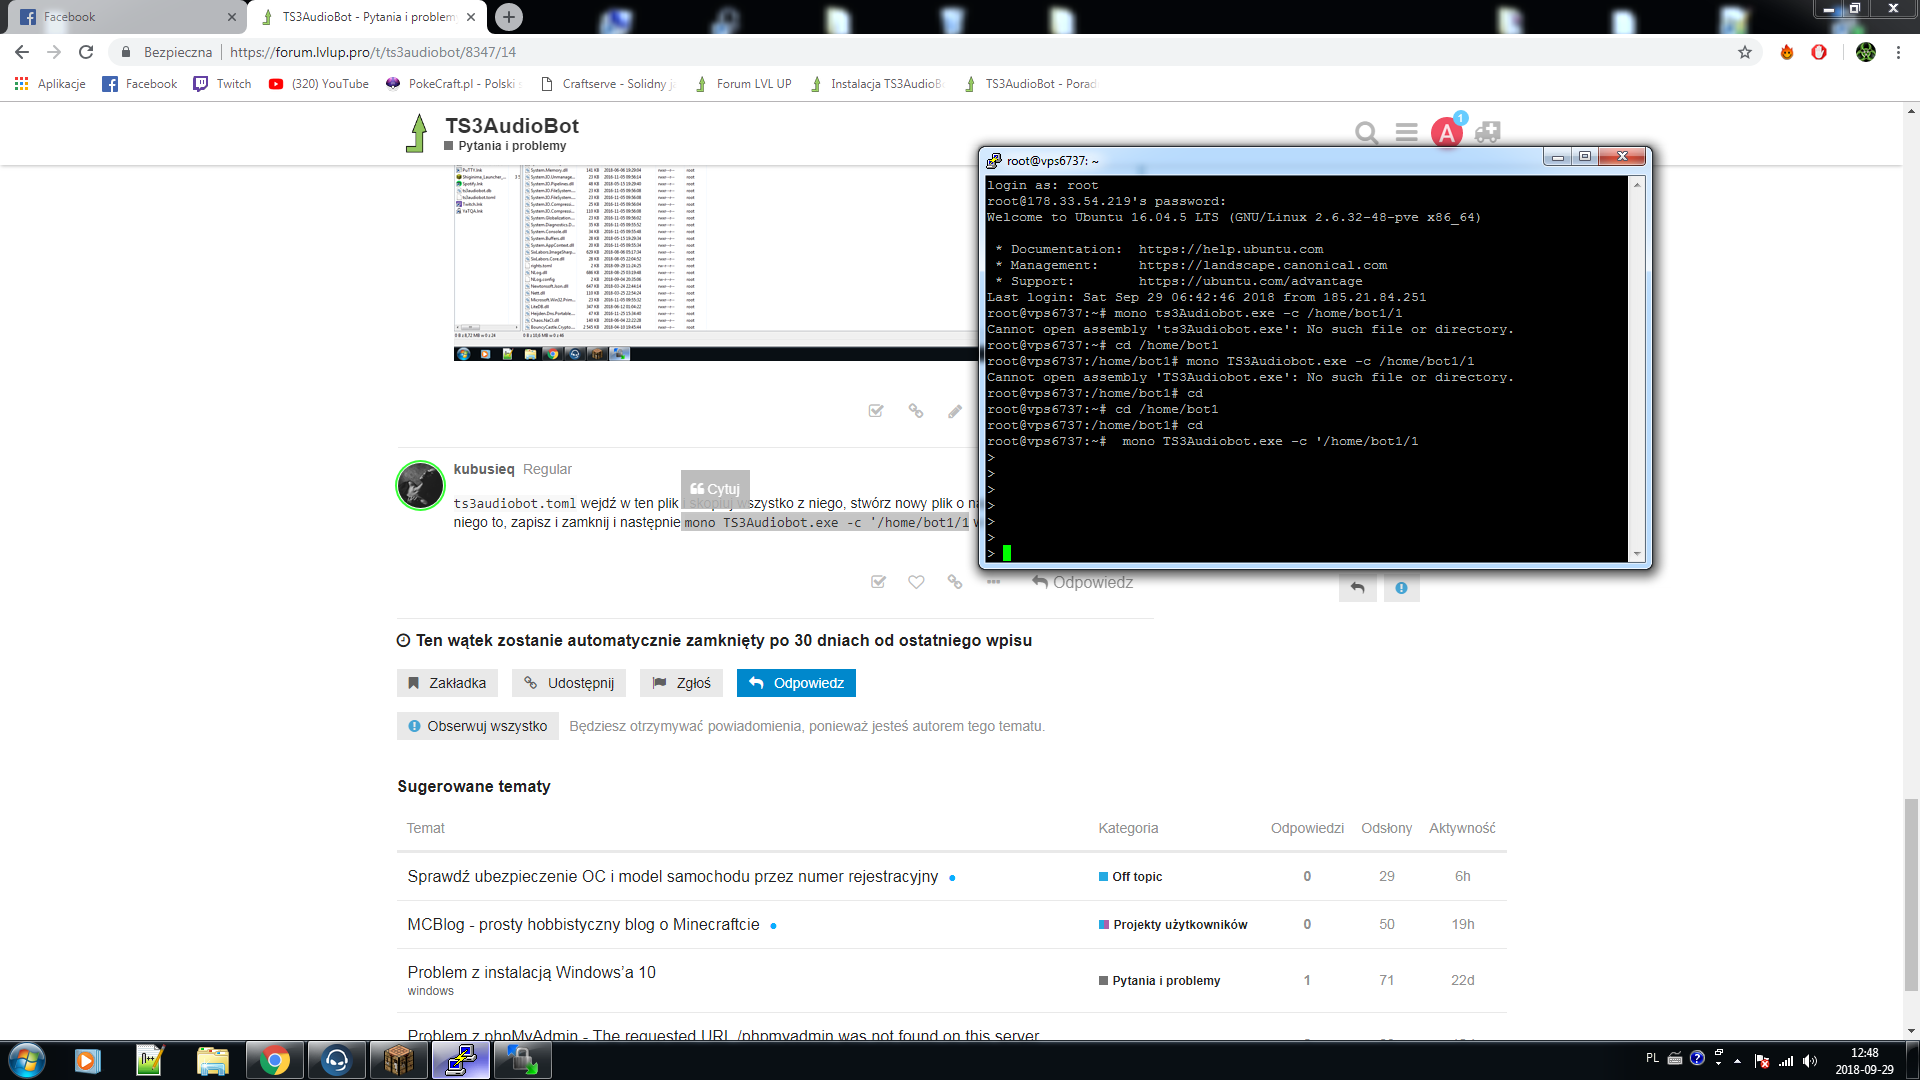Click the blue 'Odpowiedz' reply button
This screenshot has width=1920, height=1080.
coord(796,683)
